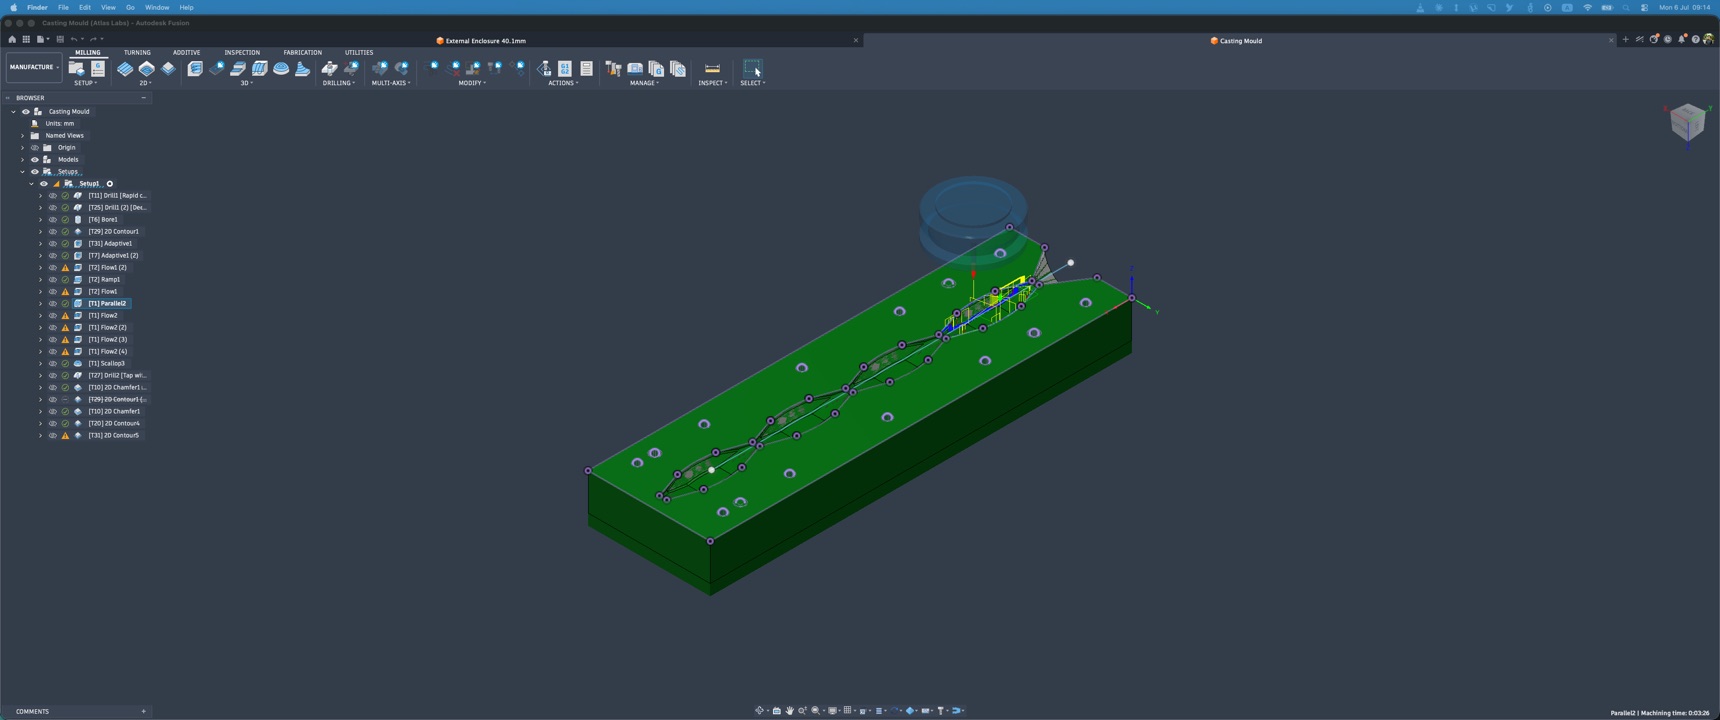
Task: Click the Display Settings monitor icon
Action: tap(832, 711)
